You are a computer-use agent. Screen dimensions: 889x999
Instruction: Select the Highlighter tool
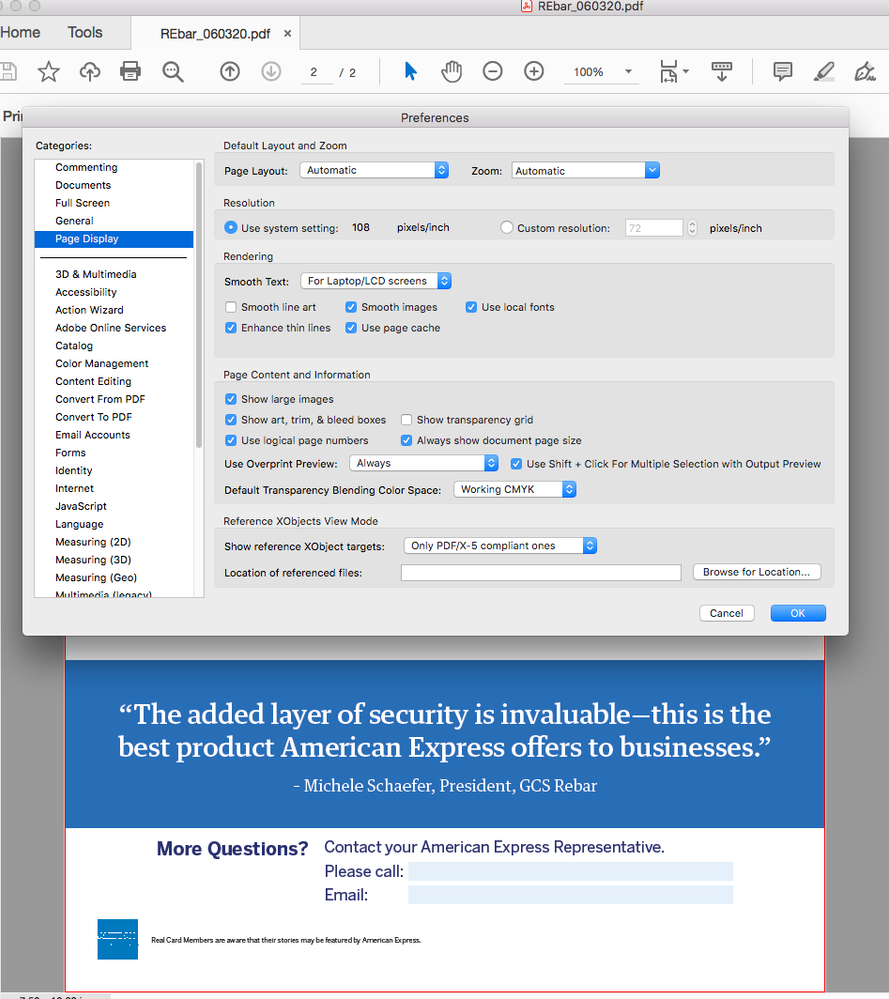(x=822, y=71)
